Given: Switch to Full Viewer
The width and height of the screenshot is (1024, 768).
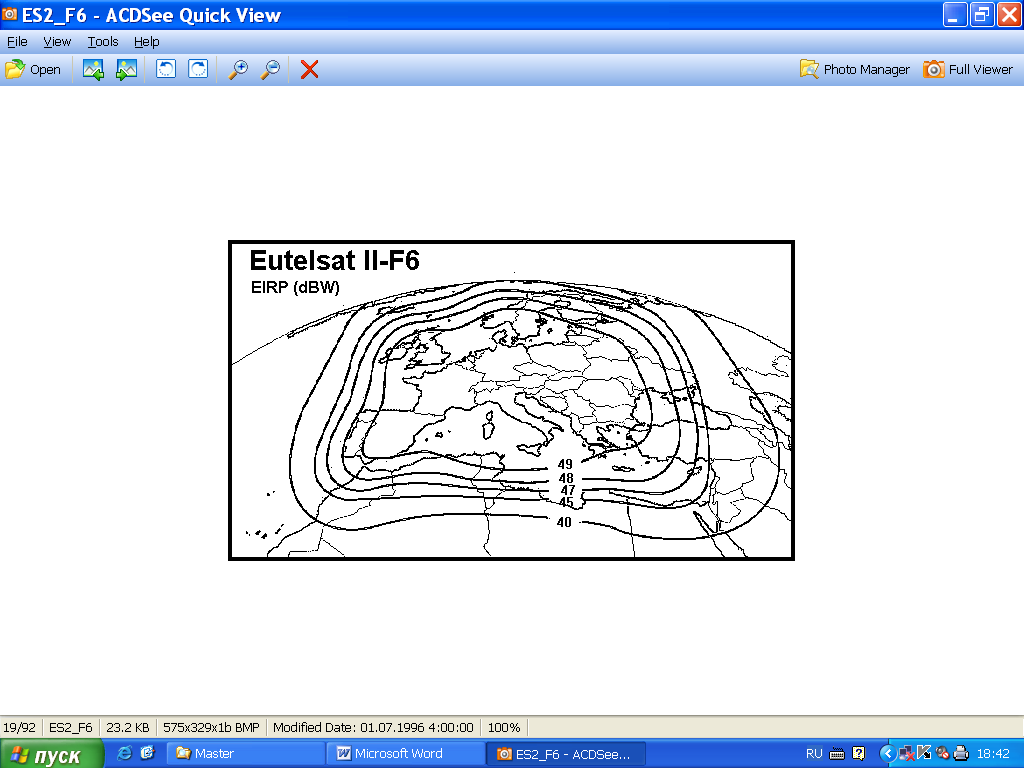Looking at the screenshot, I should (968, 69).
